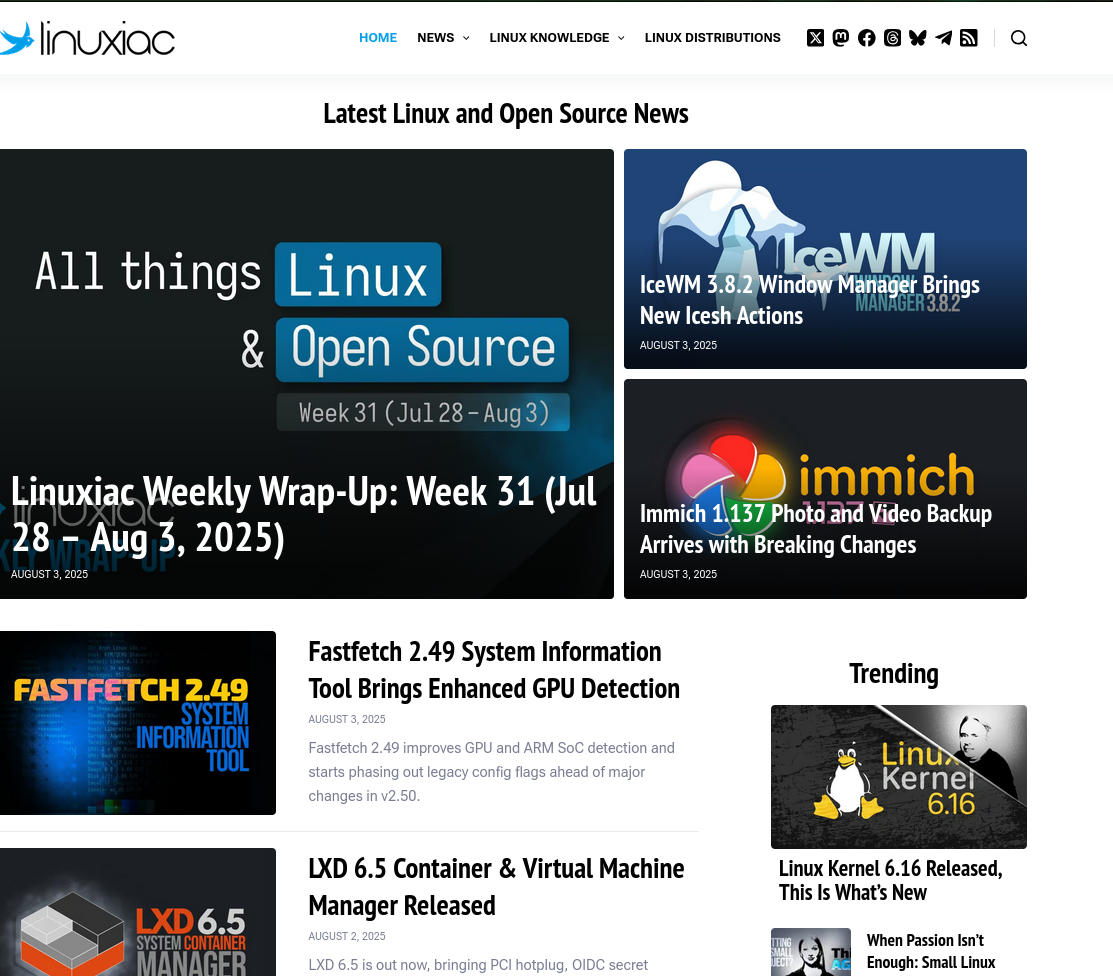Click the LXD article's August 2, 2025 date
The image size is (1113, 976).
(346, 936)
